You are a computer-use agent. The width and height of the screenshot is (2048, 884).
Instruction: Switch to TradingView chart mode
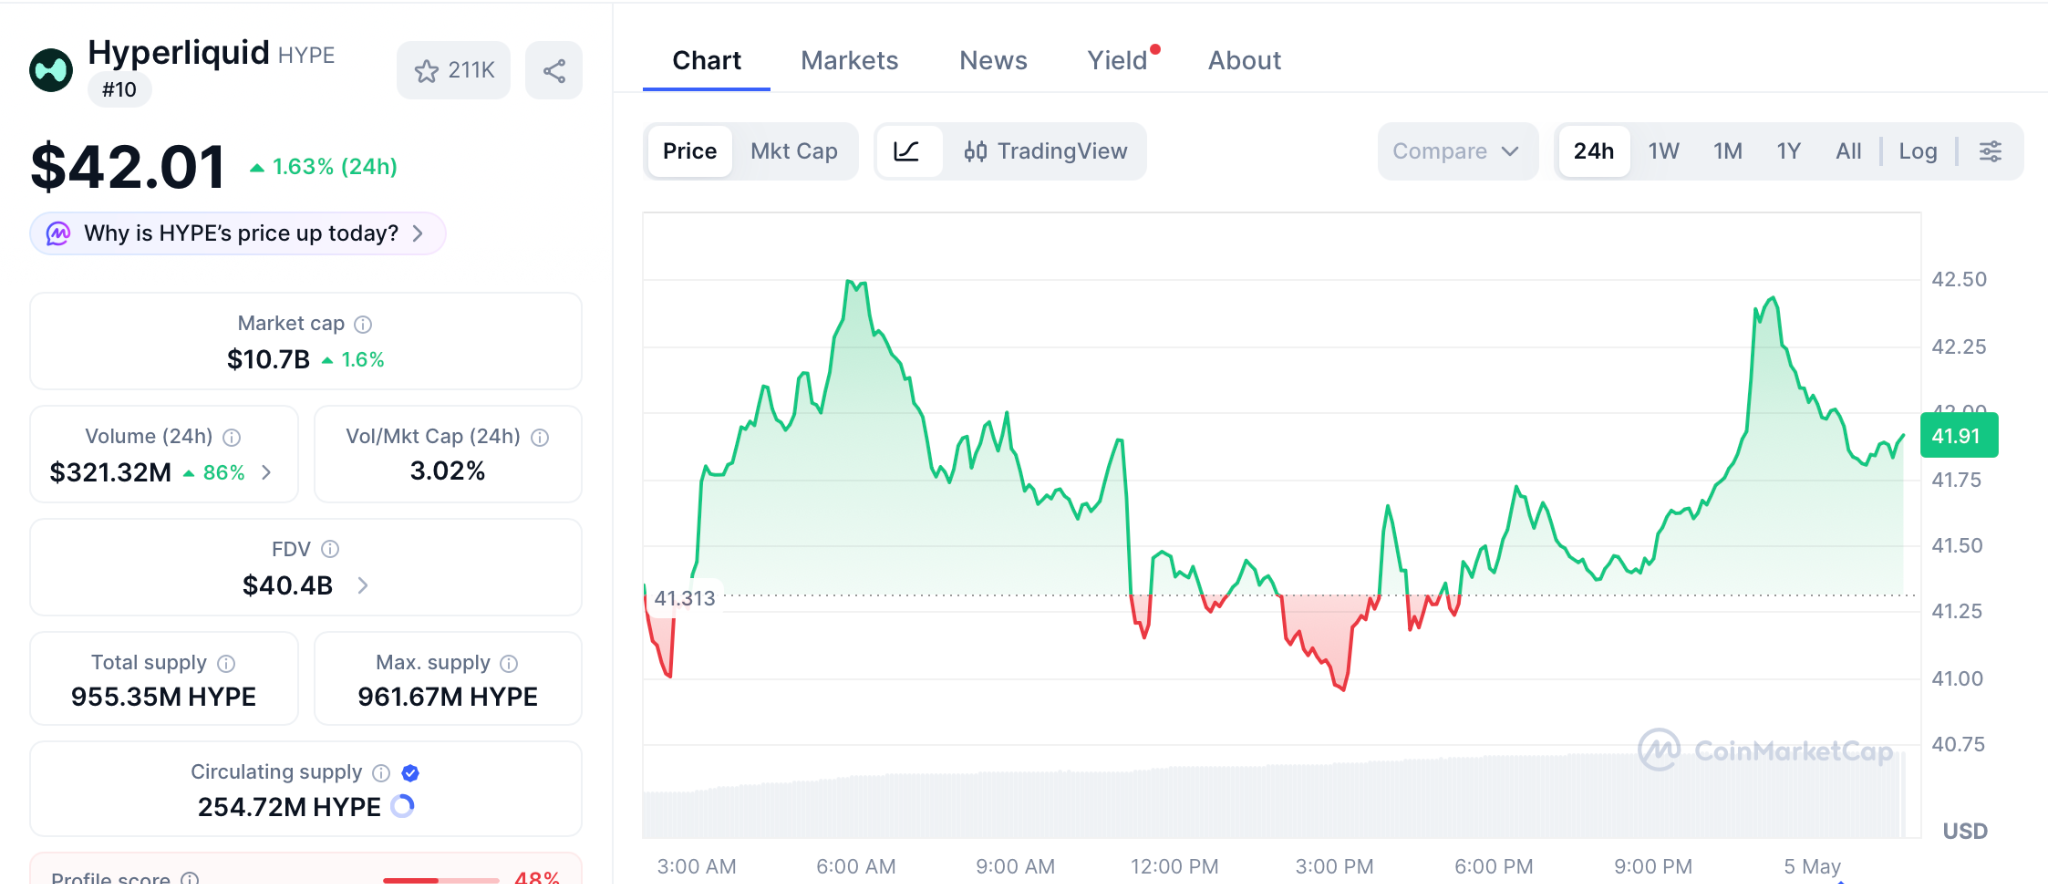point(1045,151)
